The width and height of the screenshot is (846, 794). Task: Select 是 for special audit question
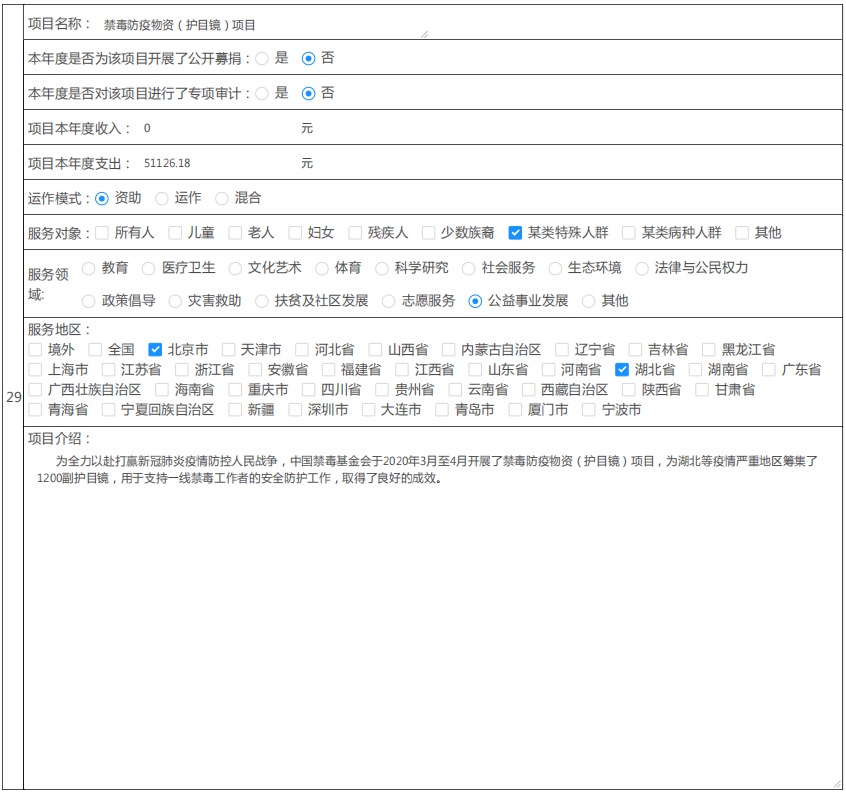tap(262, 93)
